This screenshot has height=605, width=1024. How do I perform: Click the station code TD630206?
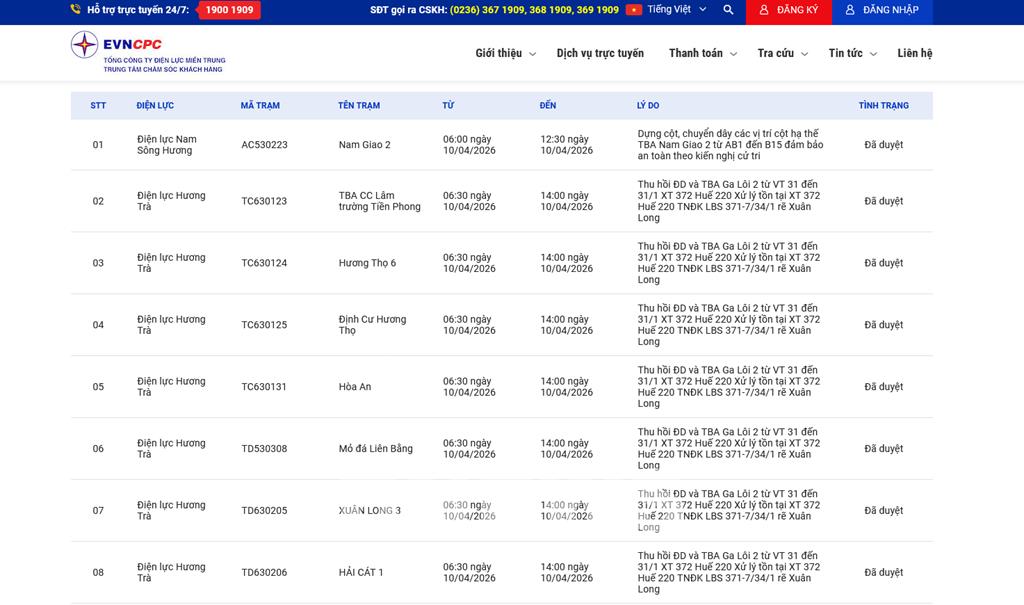(x=264, y=573)
